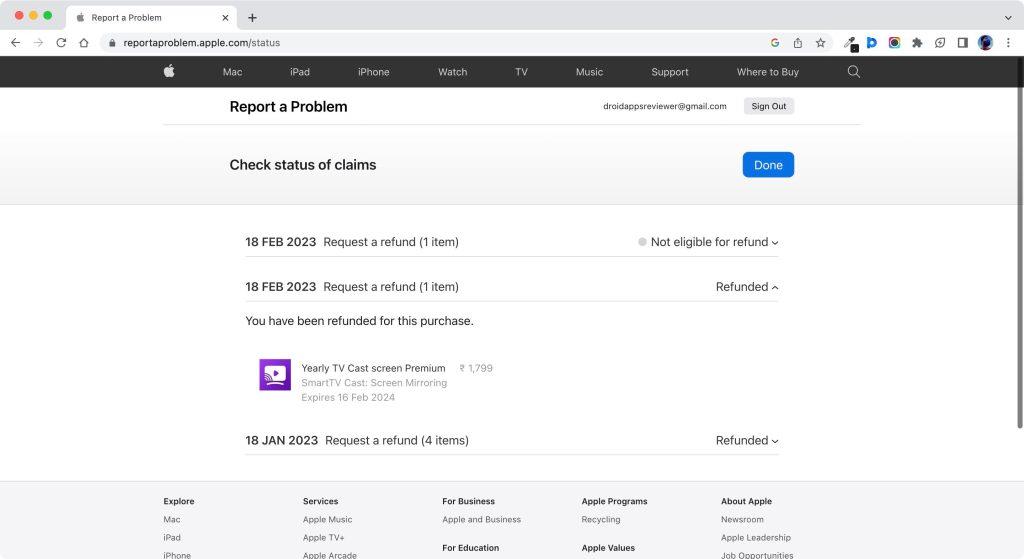Open the Chrome three-dot menu

[x=1008, y=42]
